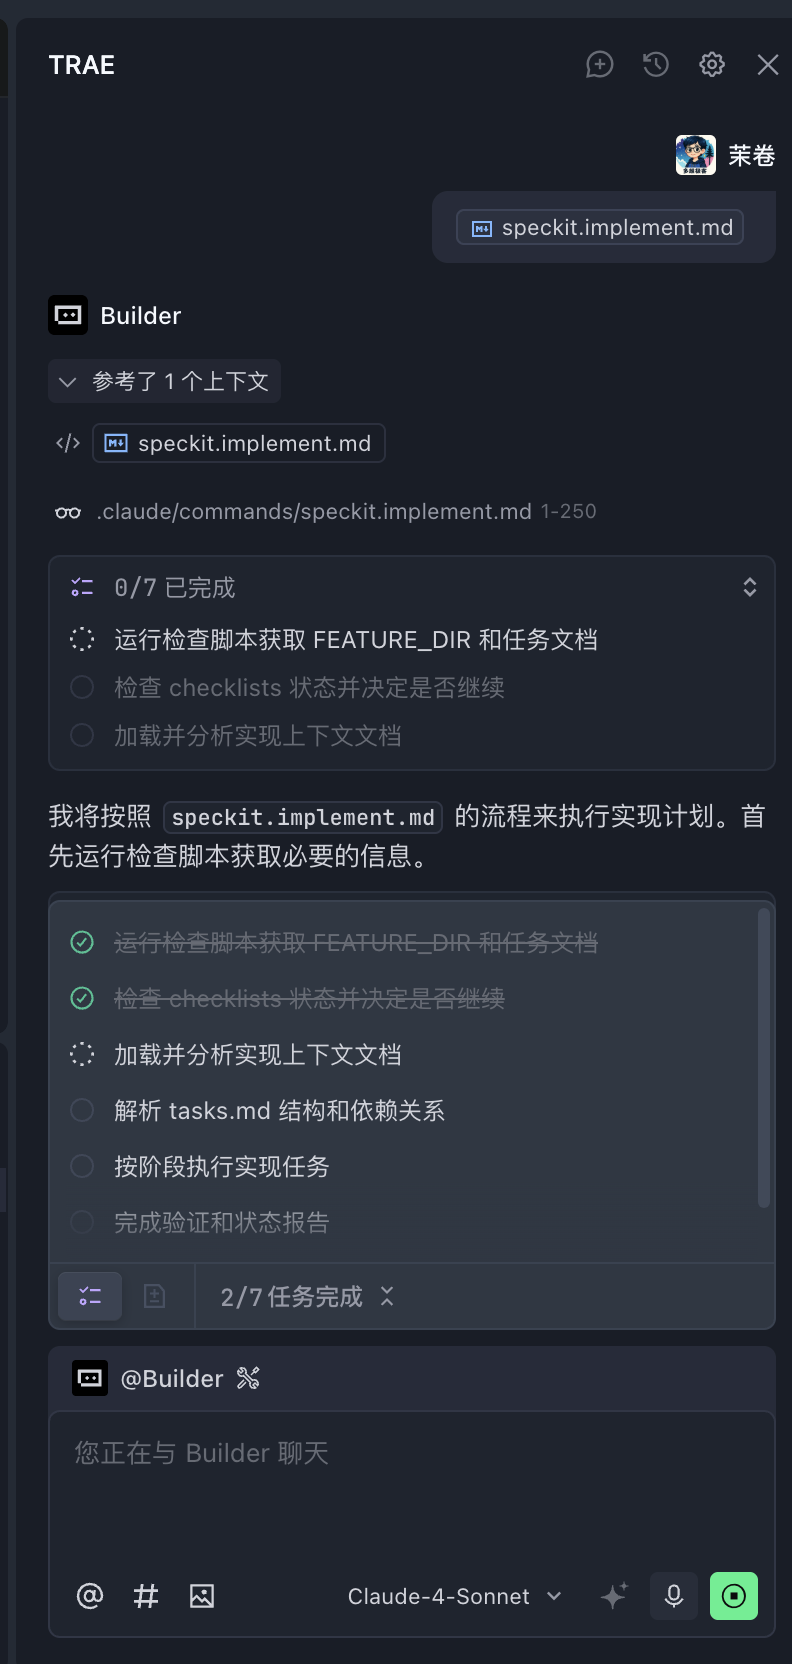
Task: Attach an image using picture icon
Action: pos(202,1596)
